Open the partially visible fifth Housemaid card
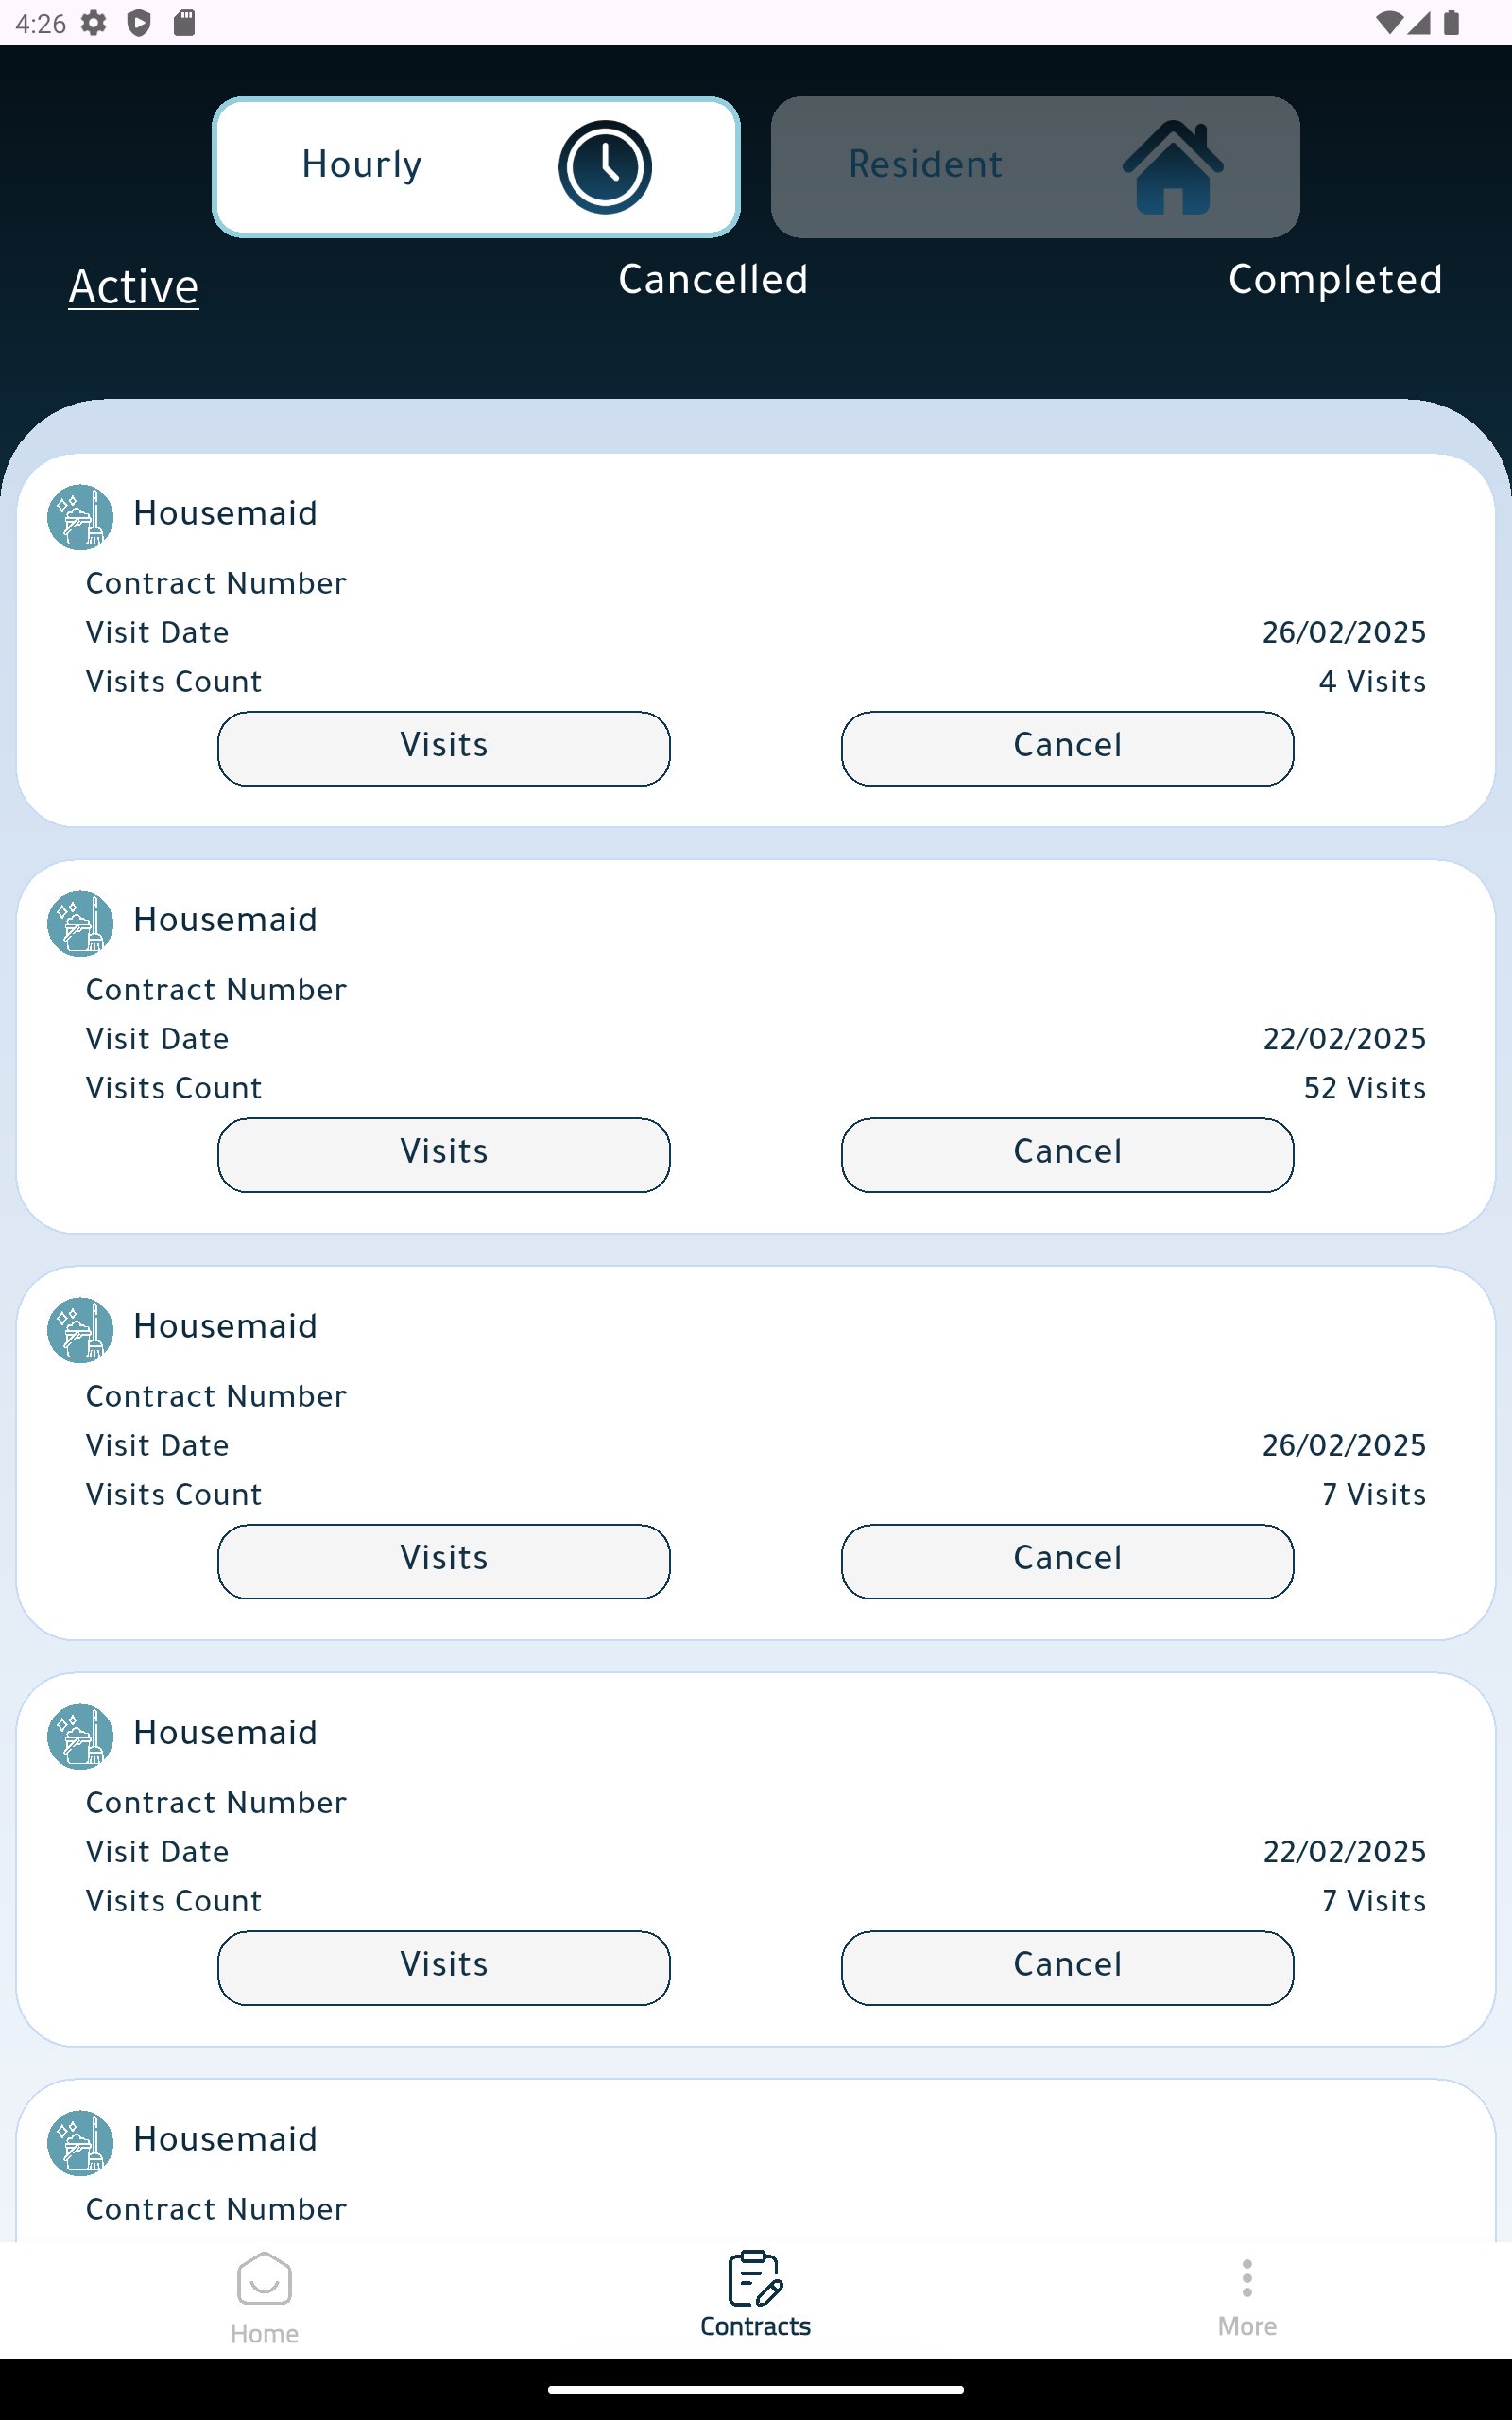The height and width of the screenshot is (2420, 1512). tap(755, 2160)
